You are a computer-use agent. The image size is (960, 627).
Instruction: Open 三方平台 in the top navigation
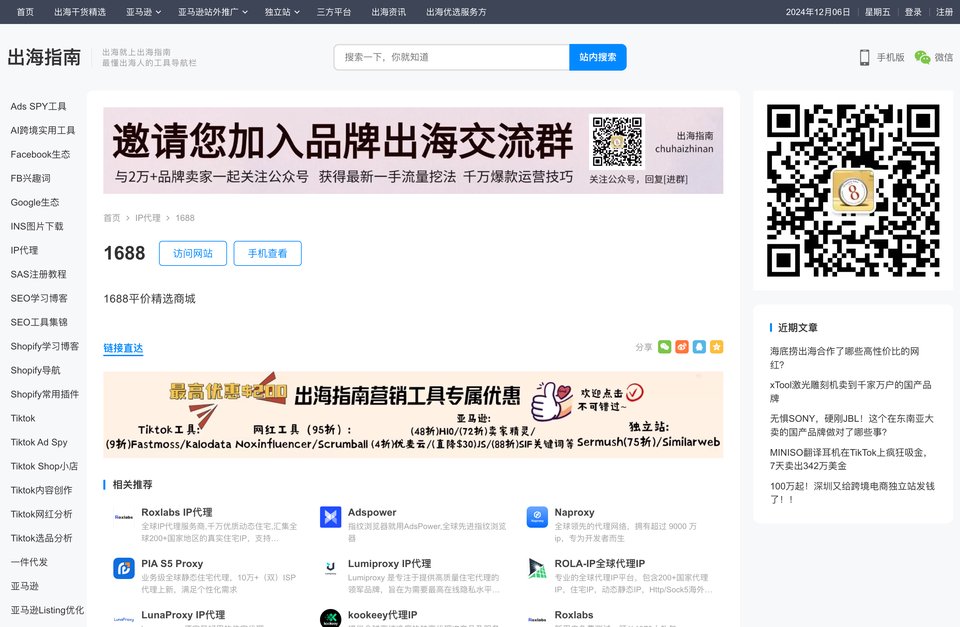point(334,12)
